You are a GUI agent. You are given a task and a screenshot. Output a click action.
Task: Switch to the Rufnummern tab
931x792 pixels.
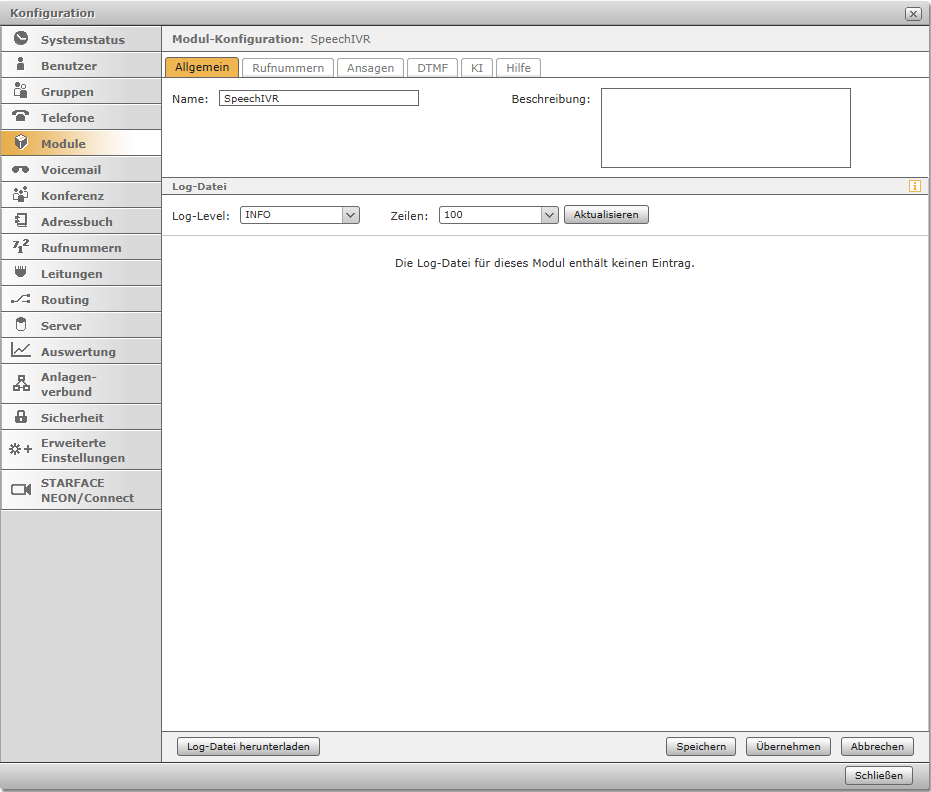[288, 68]
